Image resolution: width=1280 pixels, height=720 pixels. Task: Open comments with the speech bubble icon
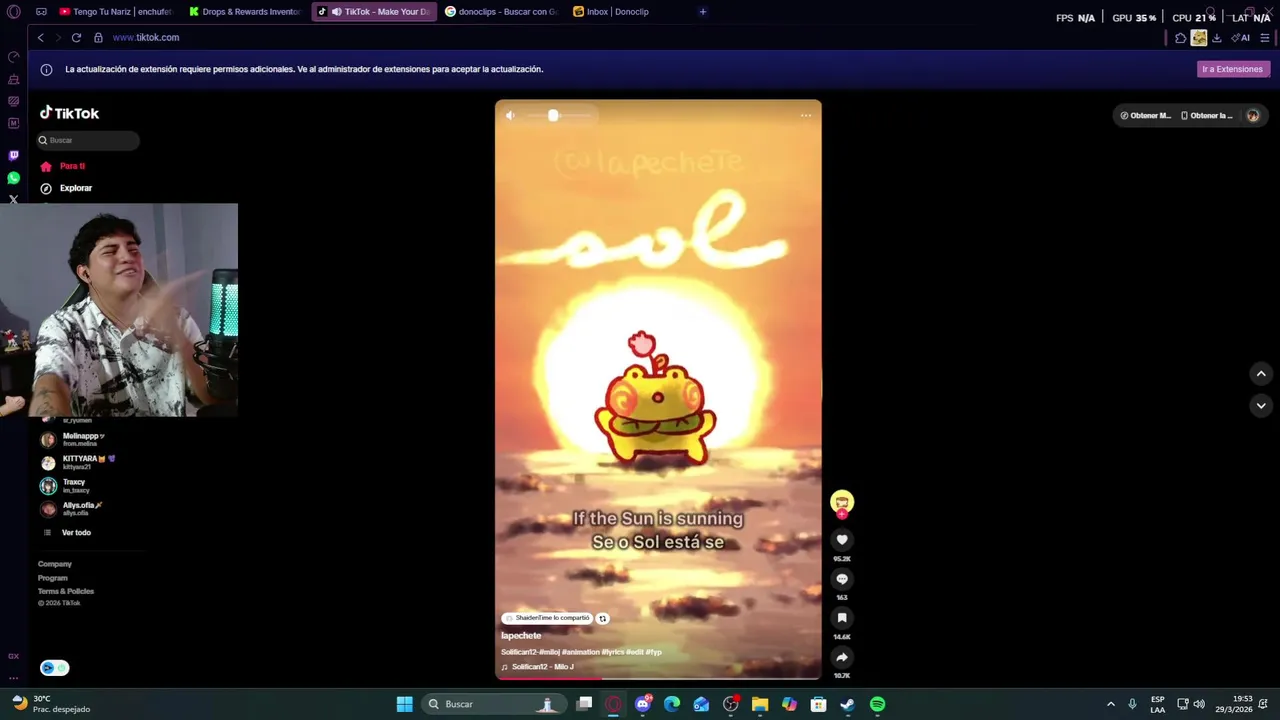tap(842, 579)
